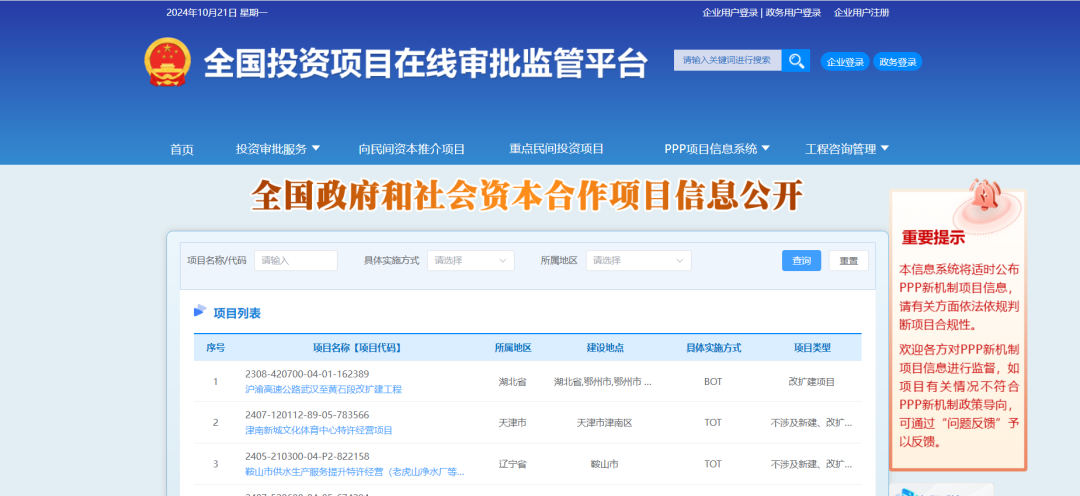This screenshot has height=496, width=1080.
Task: Expand the 工程咨询管理 dropdown menu
Action: coord(847,149)
